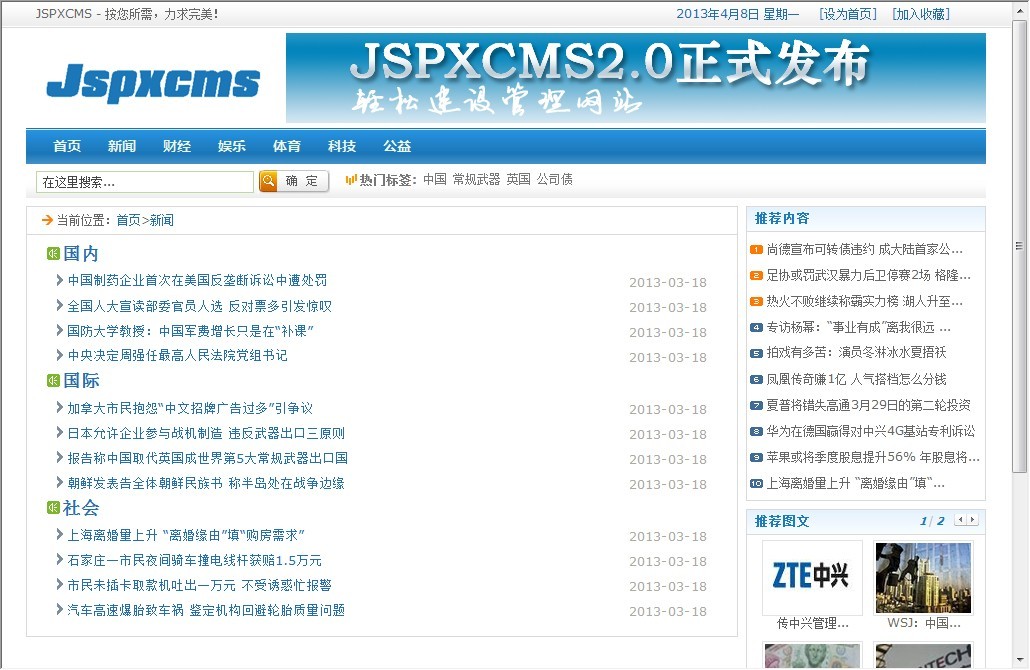Click 加入收藏 link
The width and height of the screenshot is (1030, 670).
(921, 14)
